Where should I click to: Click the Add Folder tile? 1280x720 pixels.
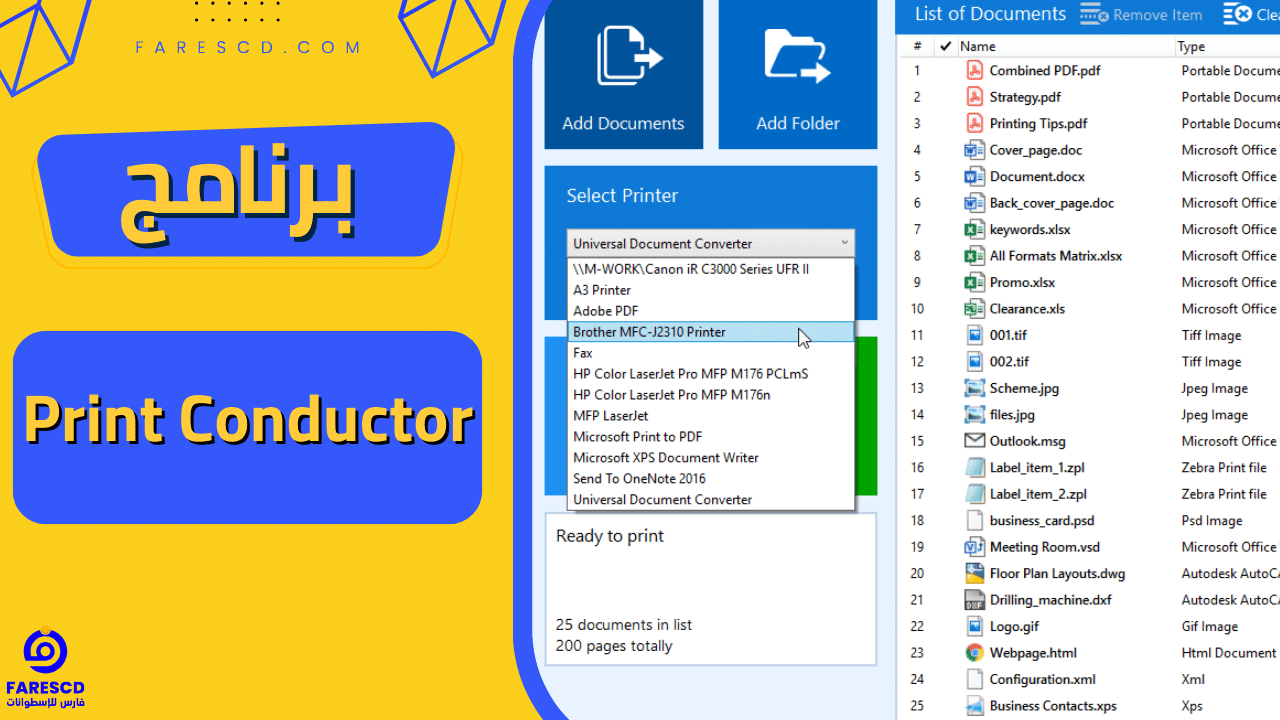point(798,74)
